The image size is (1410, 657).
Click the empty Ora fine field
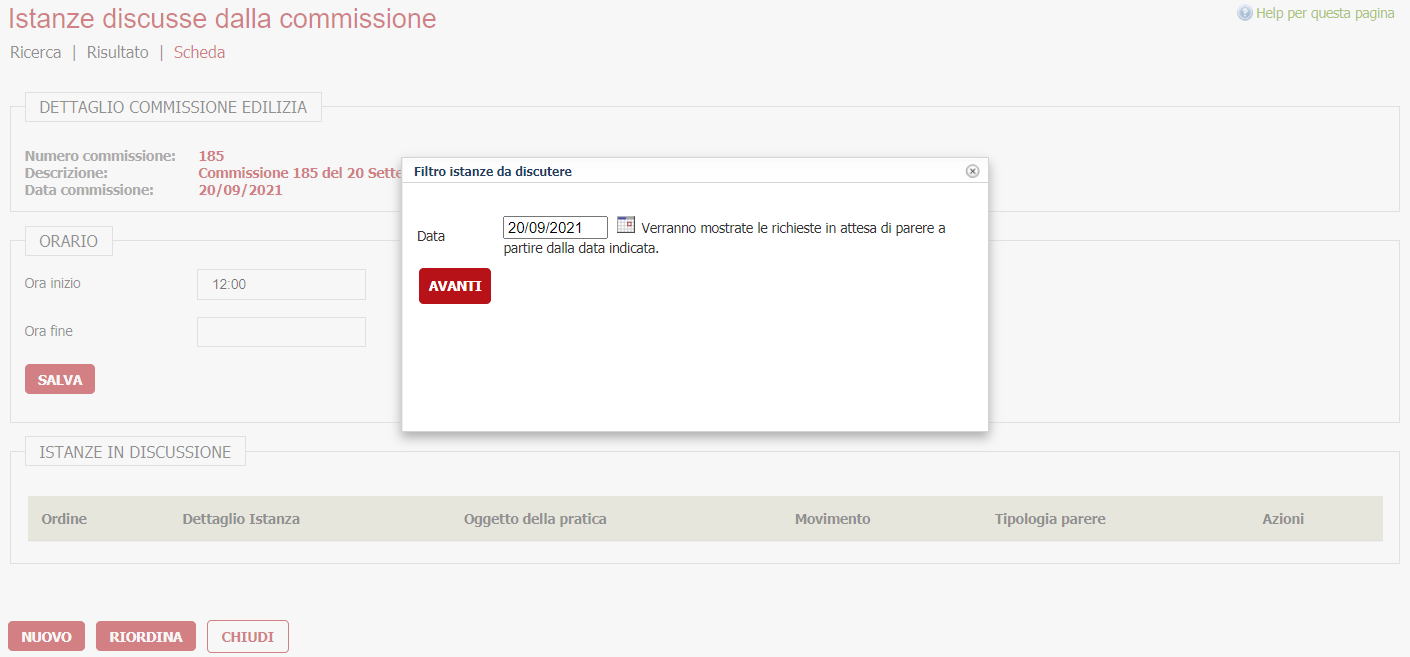[x=281, y=331]
